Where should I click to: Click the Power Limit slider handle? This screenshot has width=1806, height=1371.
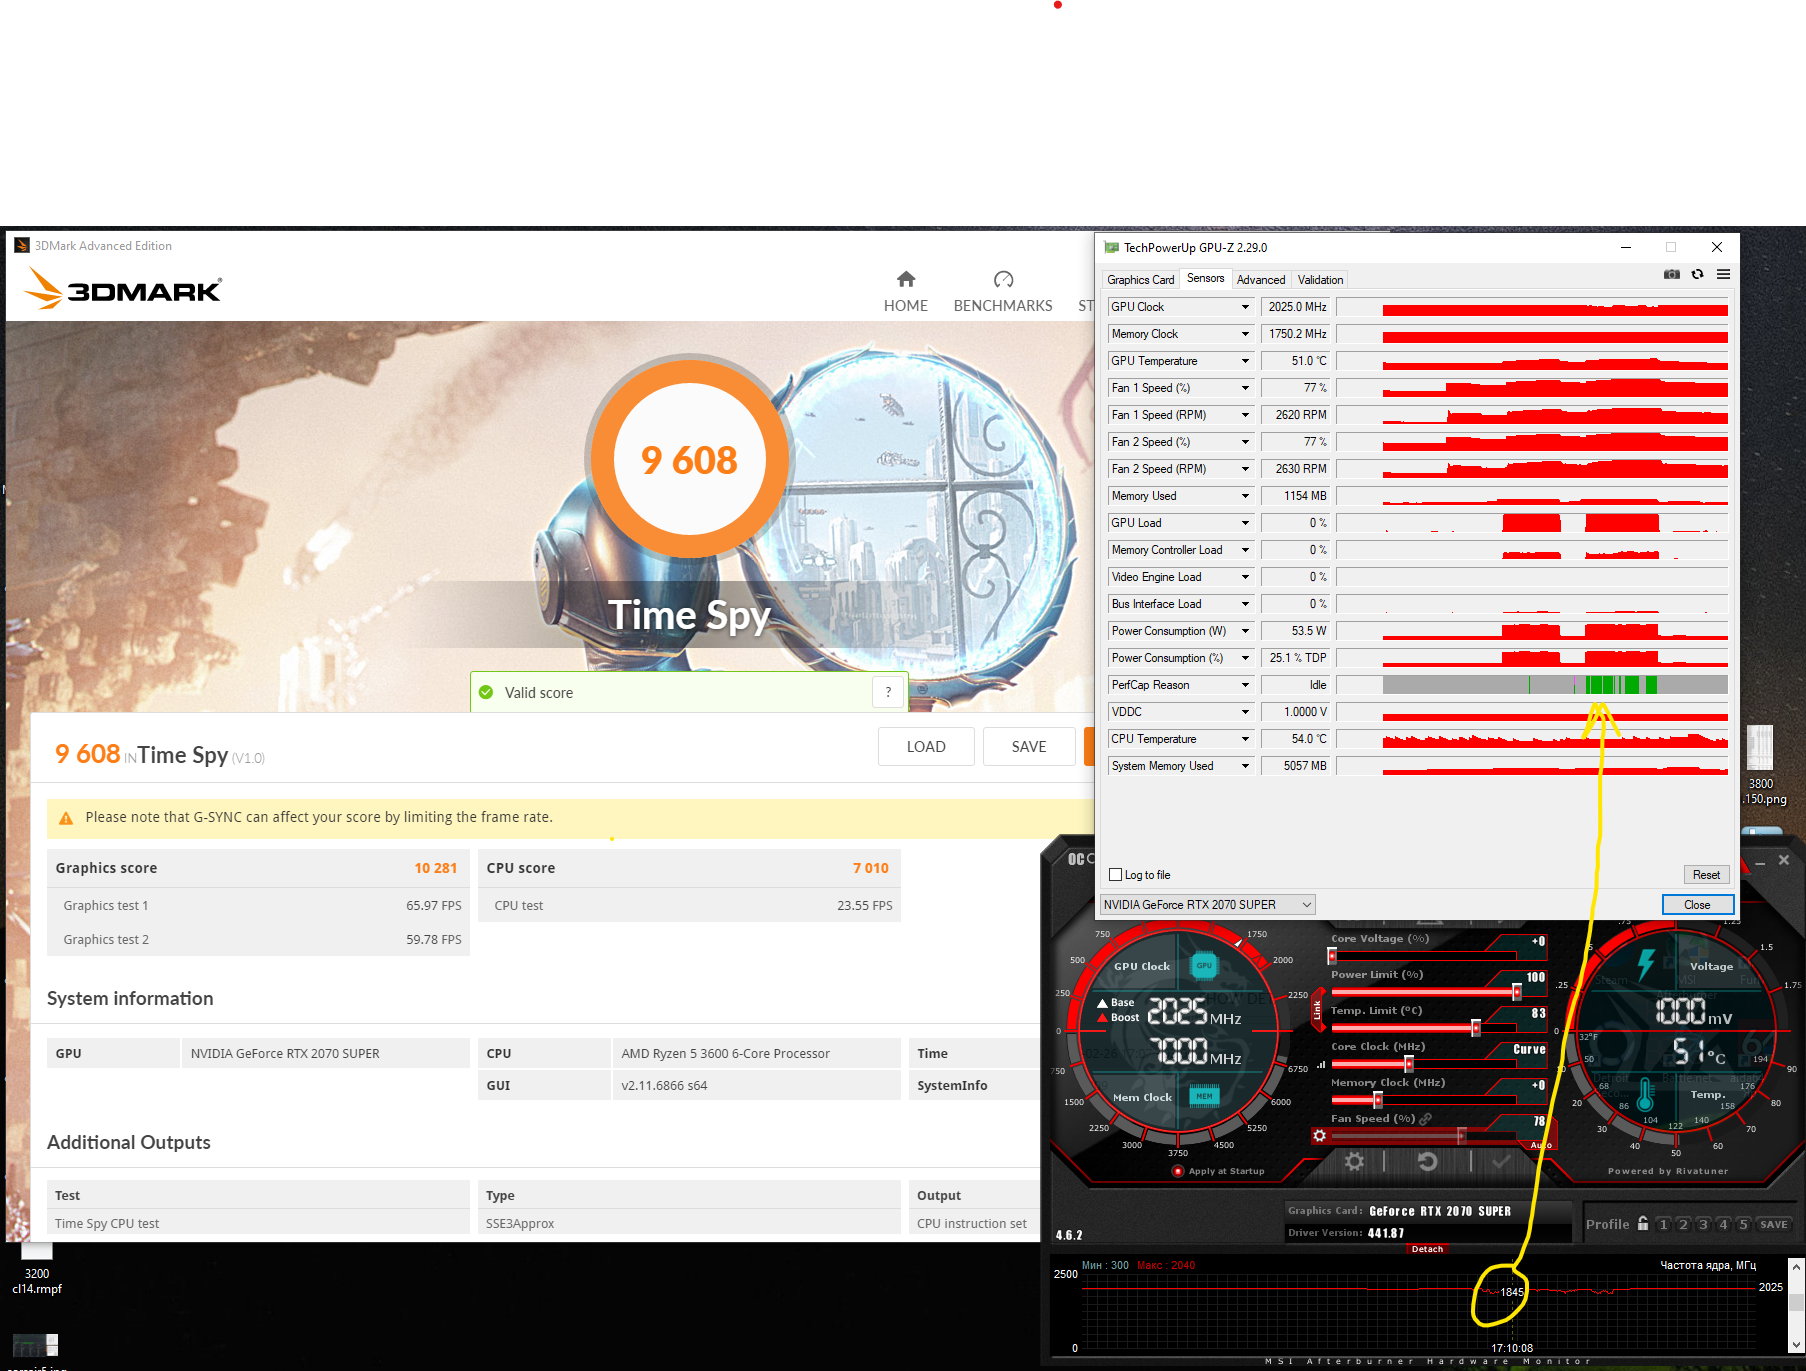point(1517,992)
